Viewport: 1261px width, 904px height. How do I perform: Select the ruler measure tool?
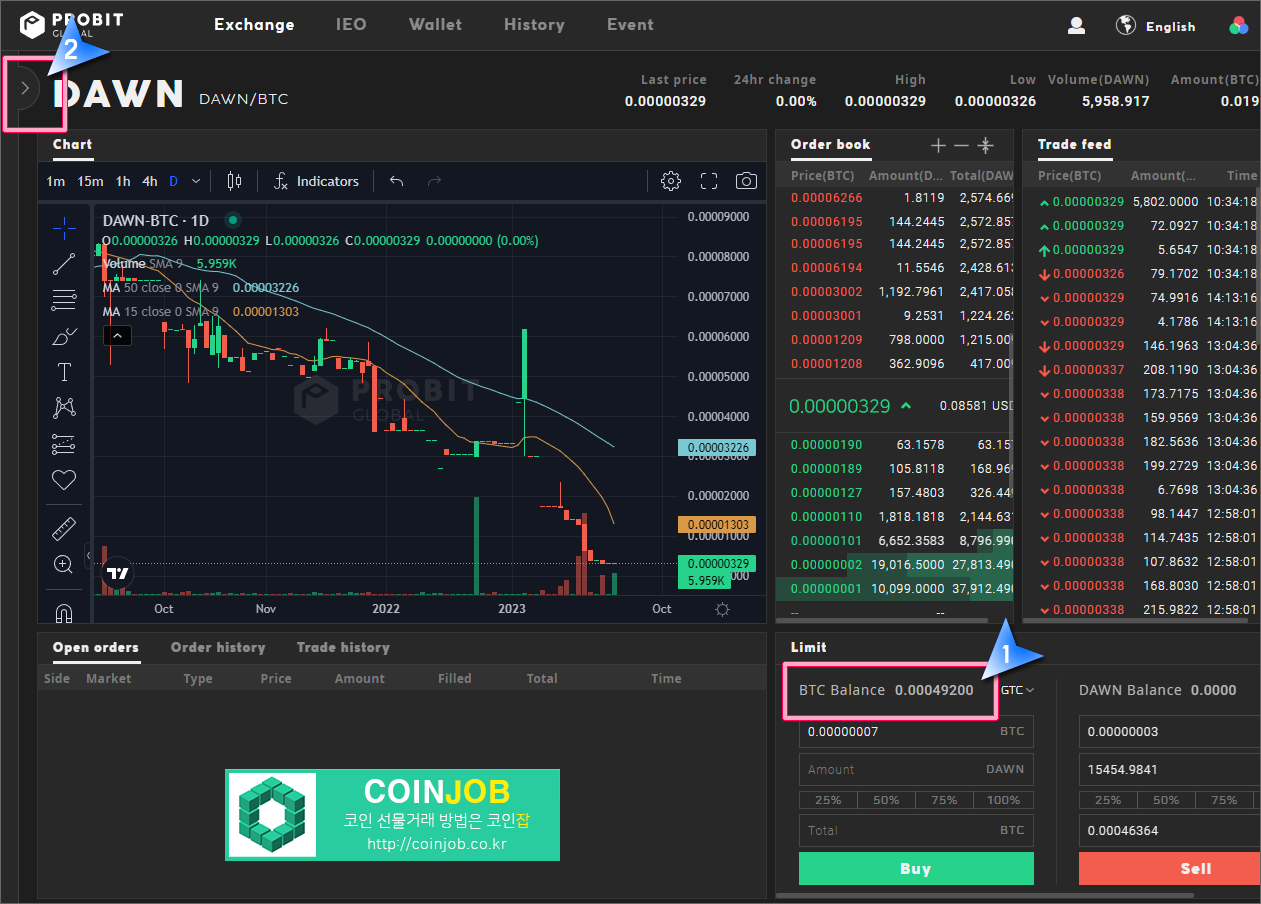64,529
